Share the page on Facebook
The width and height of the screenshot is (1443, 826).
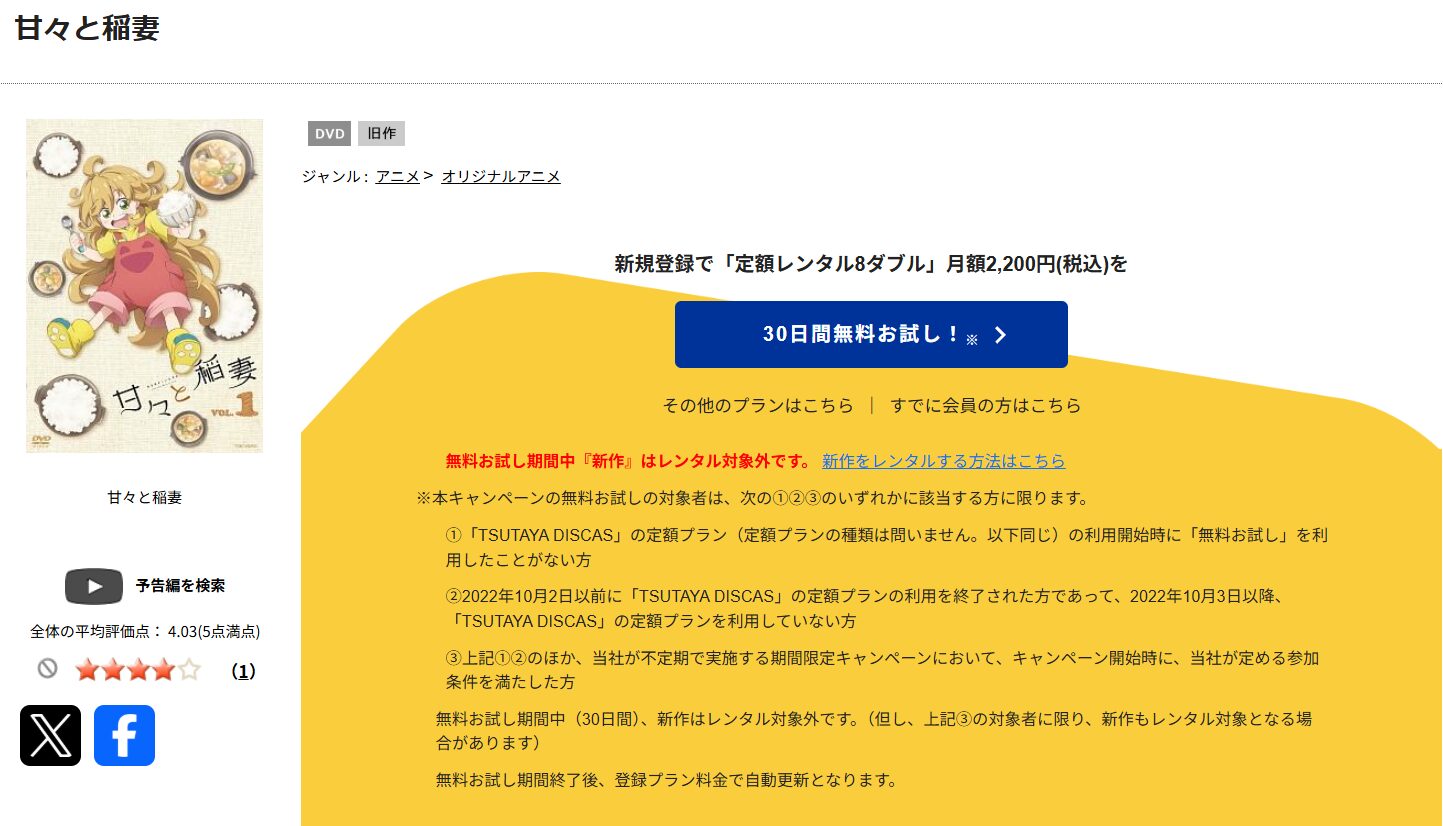124,736
